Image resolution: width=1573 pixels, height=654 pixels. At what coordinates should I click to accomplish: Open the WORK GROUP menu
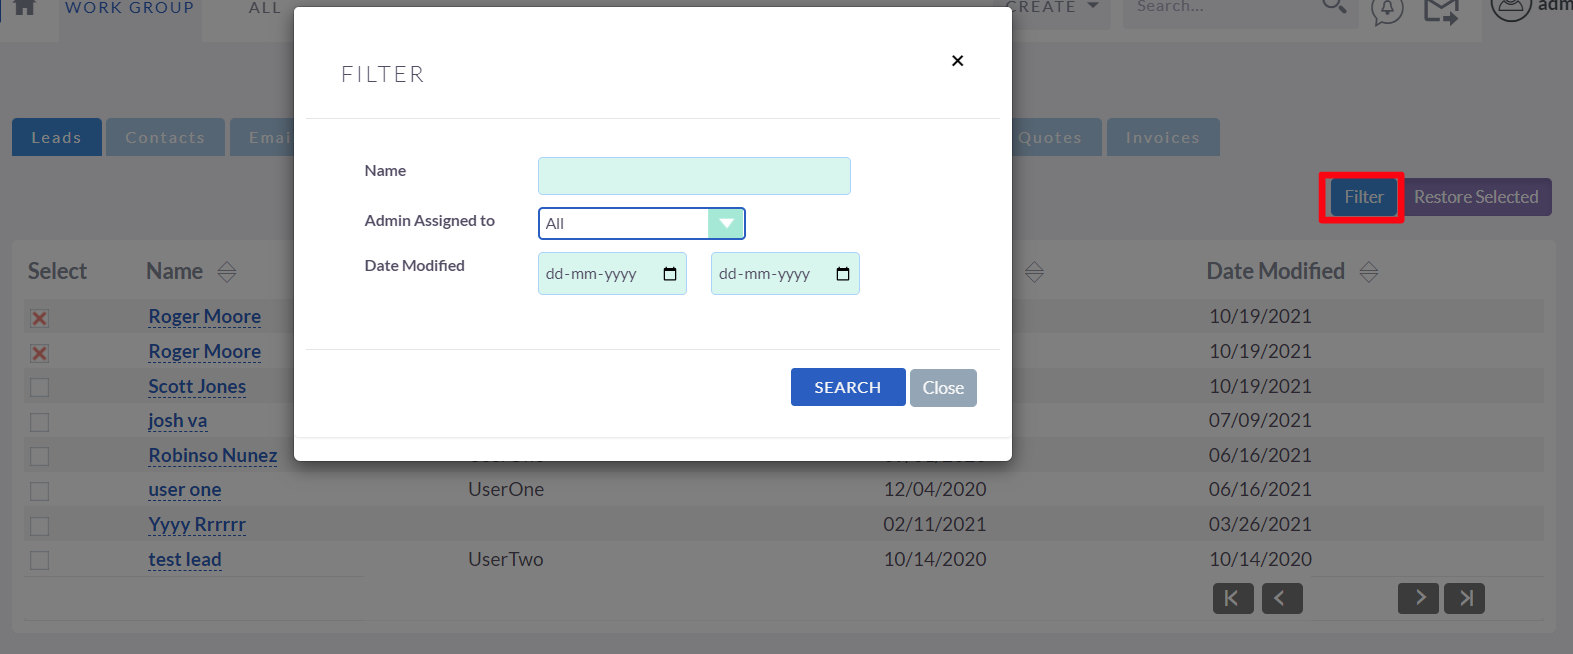[130, 9]
